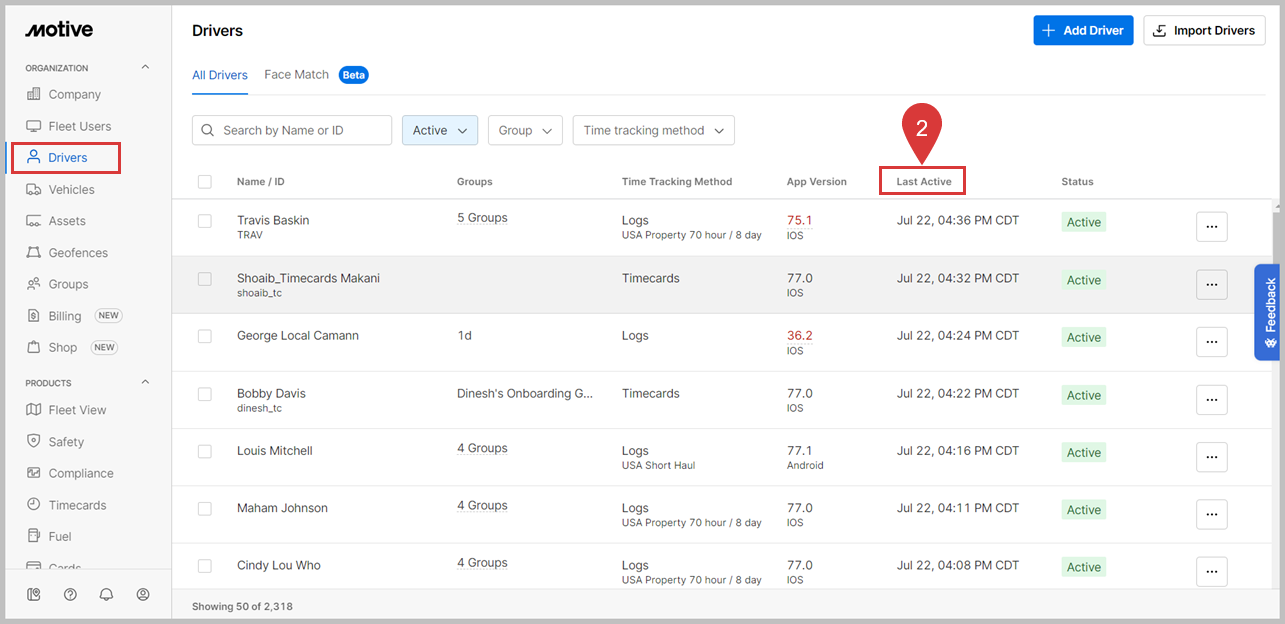Go to the Vehicles page
1285x624 pixels.
point(72,189)
